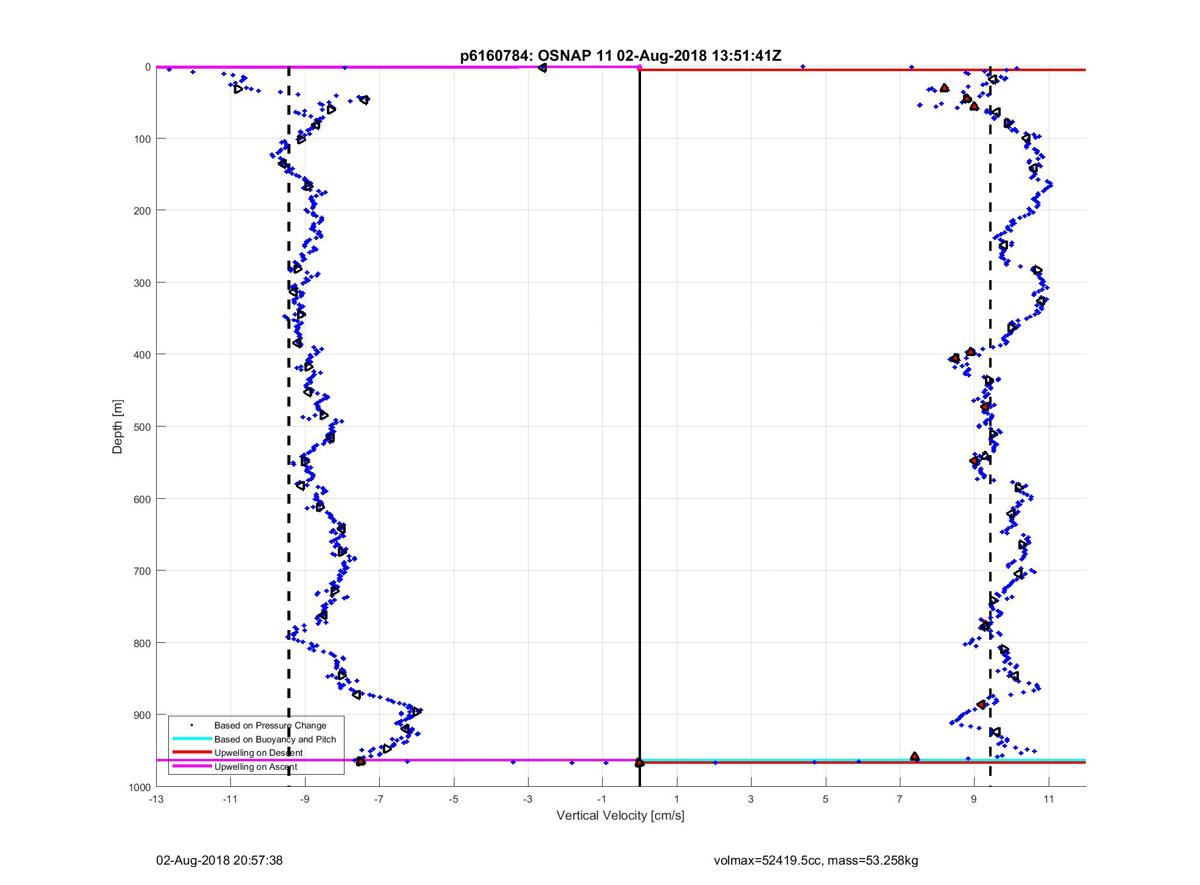Click the Upwelling on Descent legend entry
Image resolution: width=1200 pixels, height=885 pixels.
coord(258,752)
